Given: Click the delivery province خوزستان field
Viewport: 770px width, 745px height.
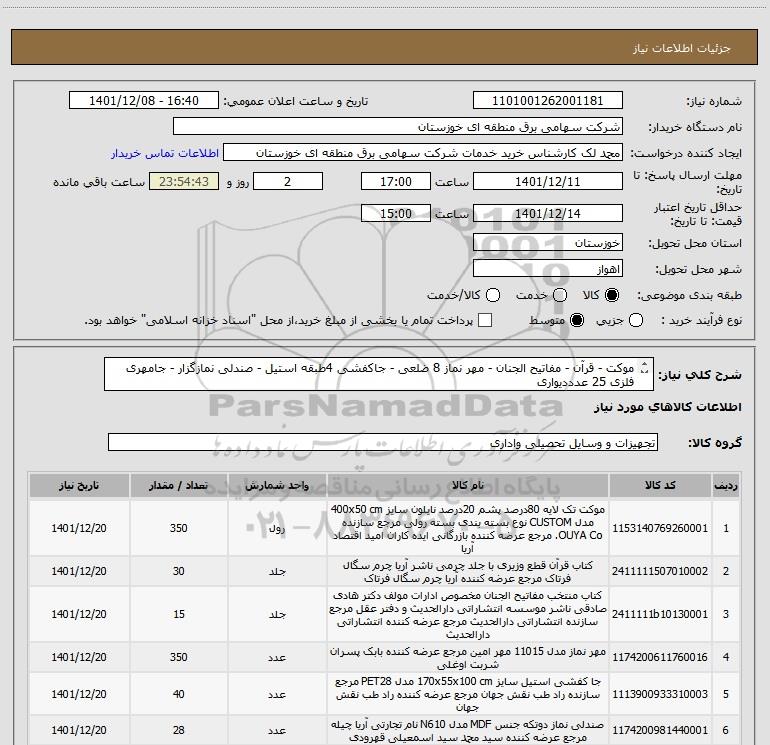Looking at the screenshot, I should [x=547, y=243].
